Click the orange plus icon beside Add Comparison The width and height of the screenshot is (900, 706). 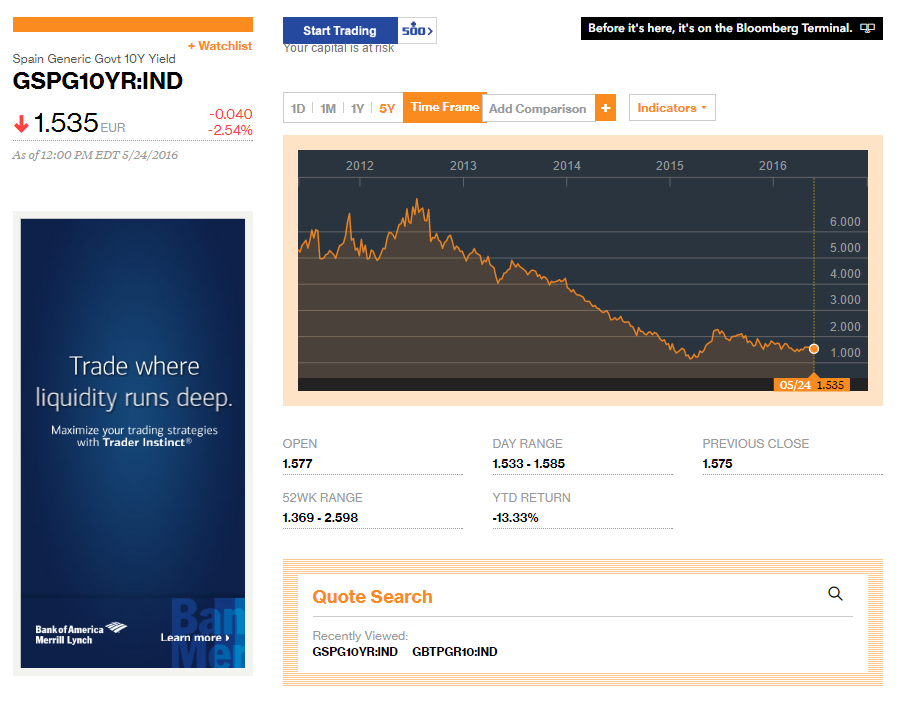(605, 108)
